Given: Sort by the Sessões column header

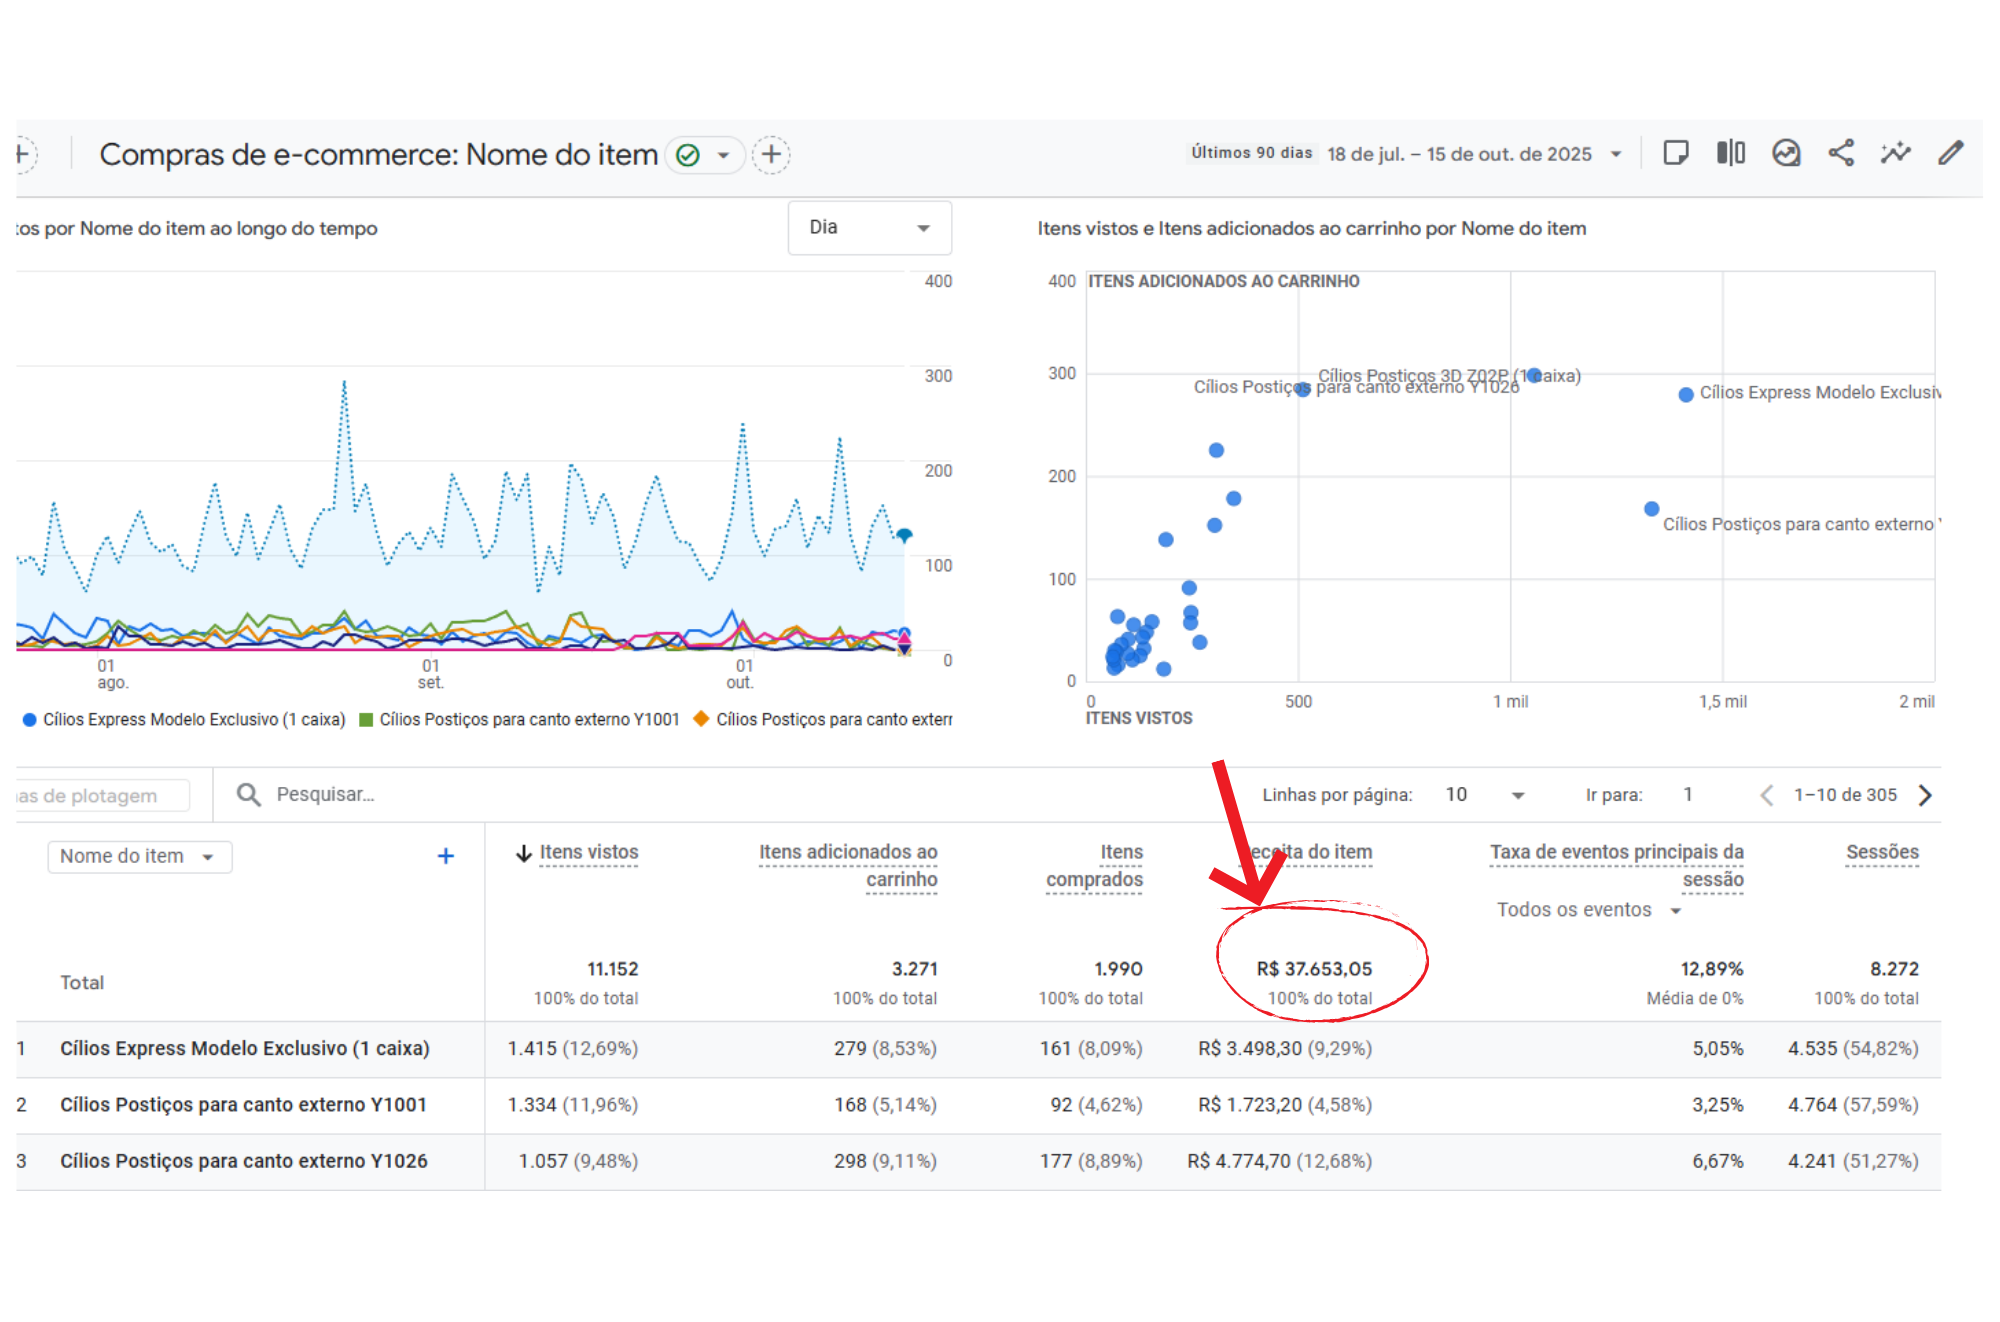Looking at the screenshot, I should tap(1882, 852).
